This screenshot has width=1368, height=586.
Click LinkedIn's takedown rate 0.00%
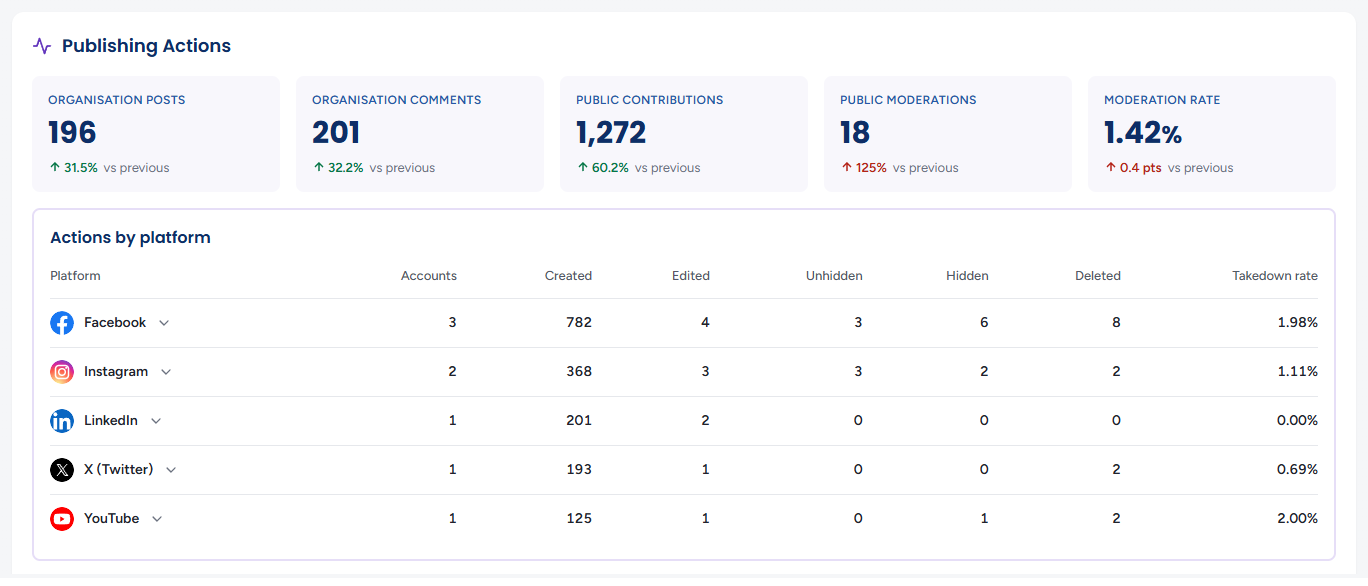click(x=1297, y=421)
